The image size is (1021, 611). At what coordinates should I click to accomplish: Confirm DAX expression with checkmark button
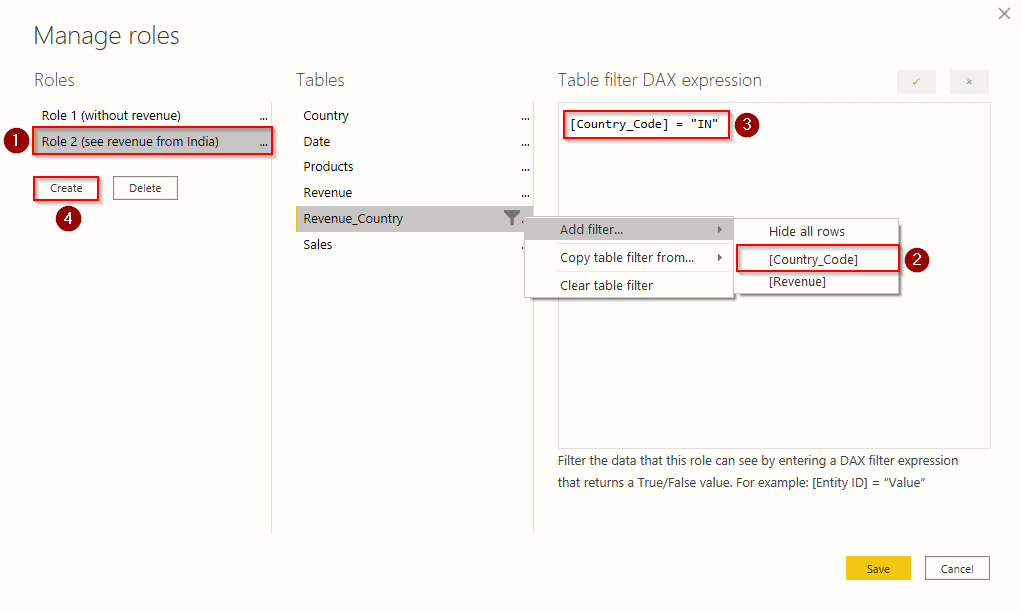click(x=916, y=82)
